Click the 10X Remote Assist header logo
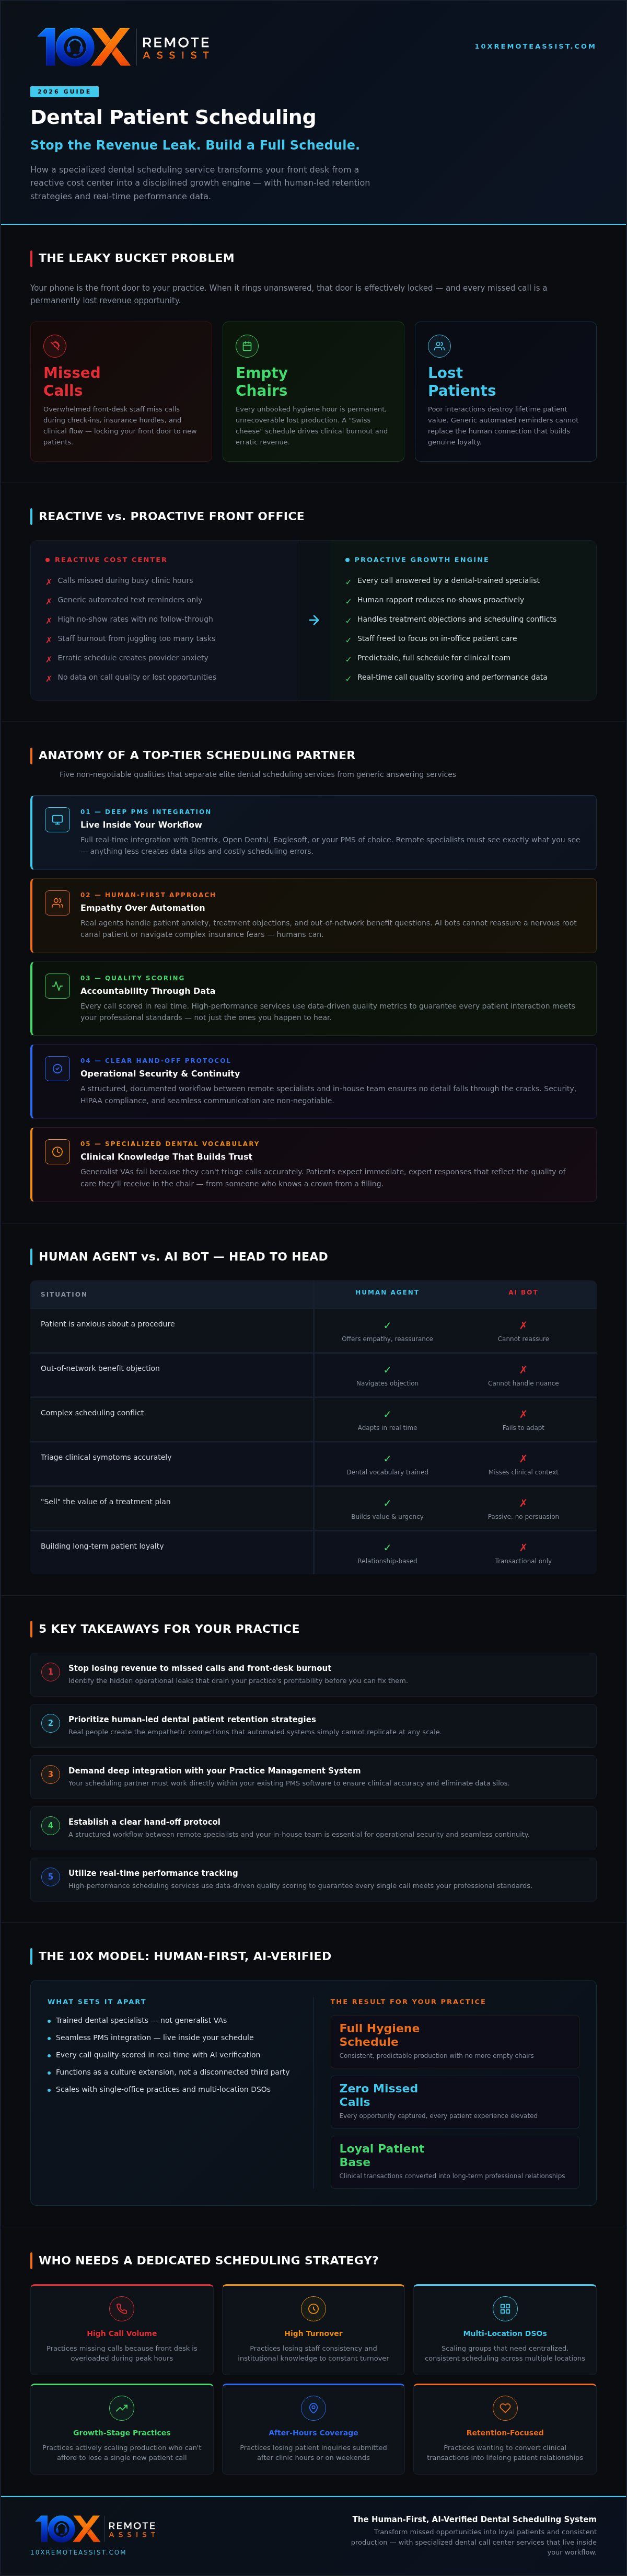 [123, 46]
